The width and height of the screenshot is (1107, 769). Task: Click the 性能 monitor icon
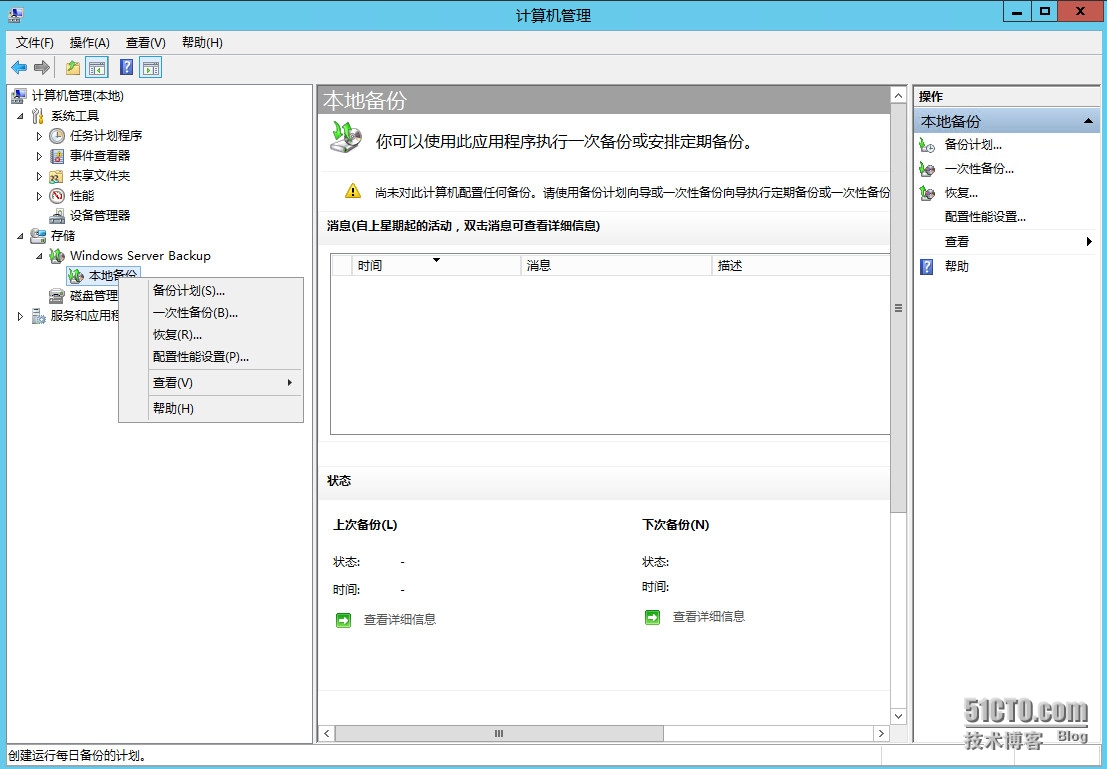pyautogui.click(x=57, y=196)
